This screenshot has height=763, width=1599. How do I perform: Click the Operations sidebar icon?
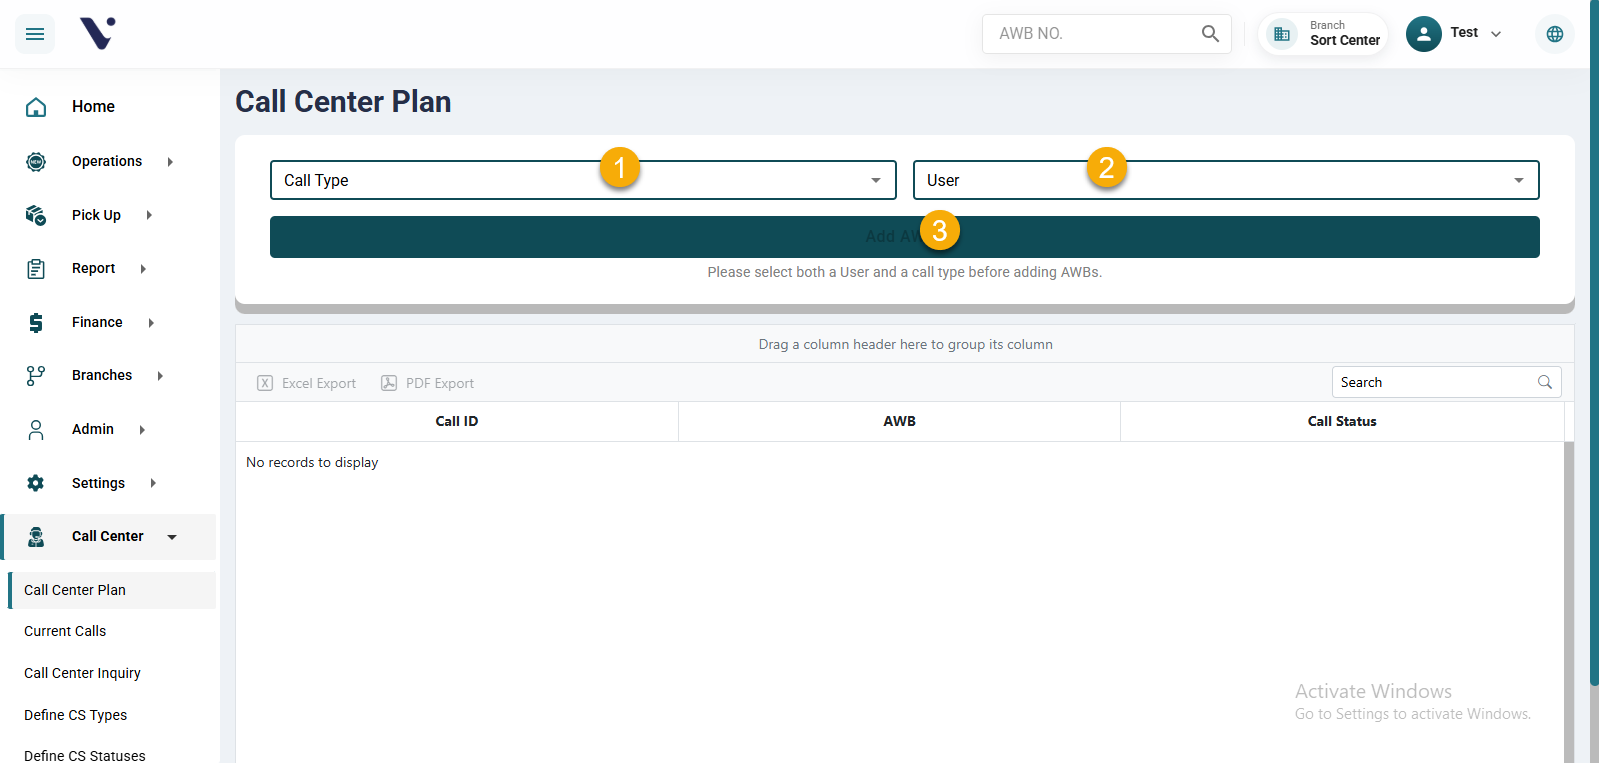click(36, 161)
